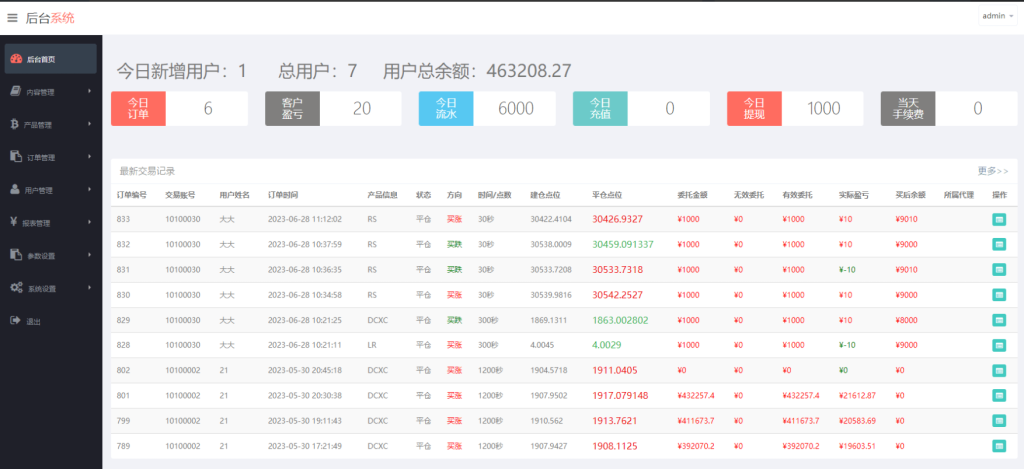Open the action icon for order 831
This screenshot has height=469, width=1024.
999,270
